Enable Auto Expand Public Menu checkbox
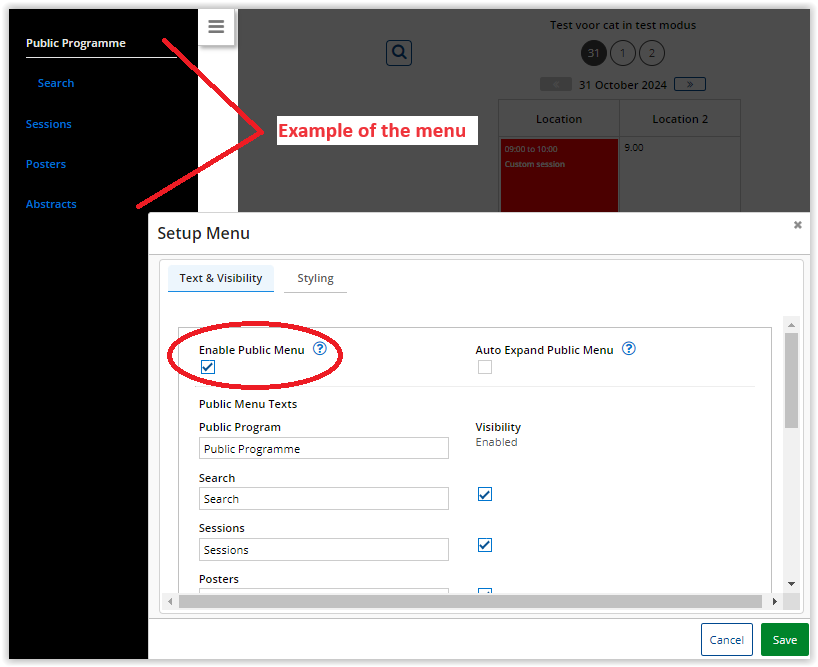Viewport: 818px width, 667px height. point(485,367)
